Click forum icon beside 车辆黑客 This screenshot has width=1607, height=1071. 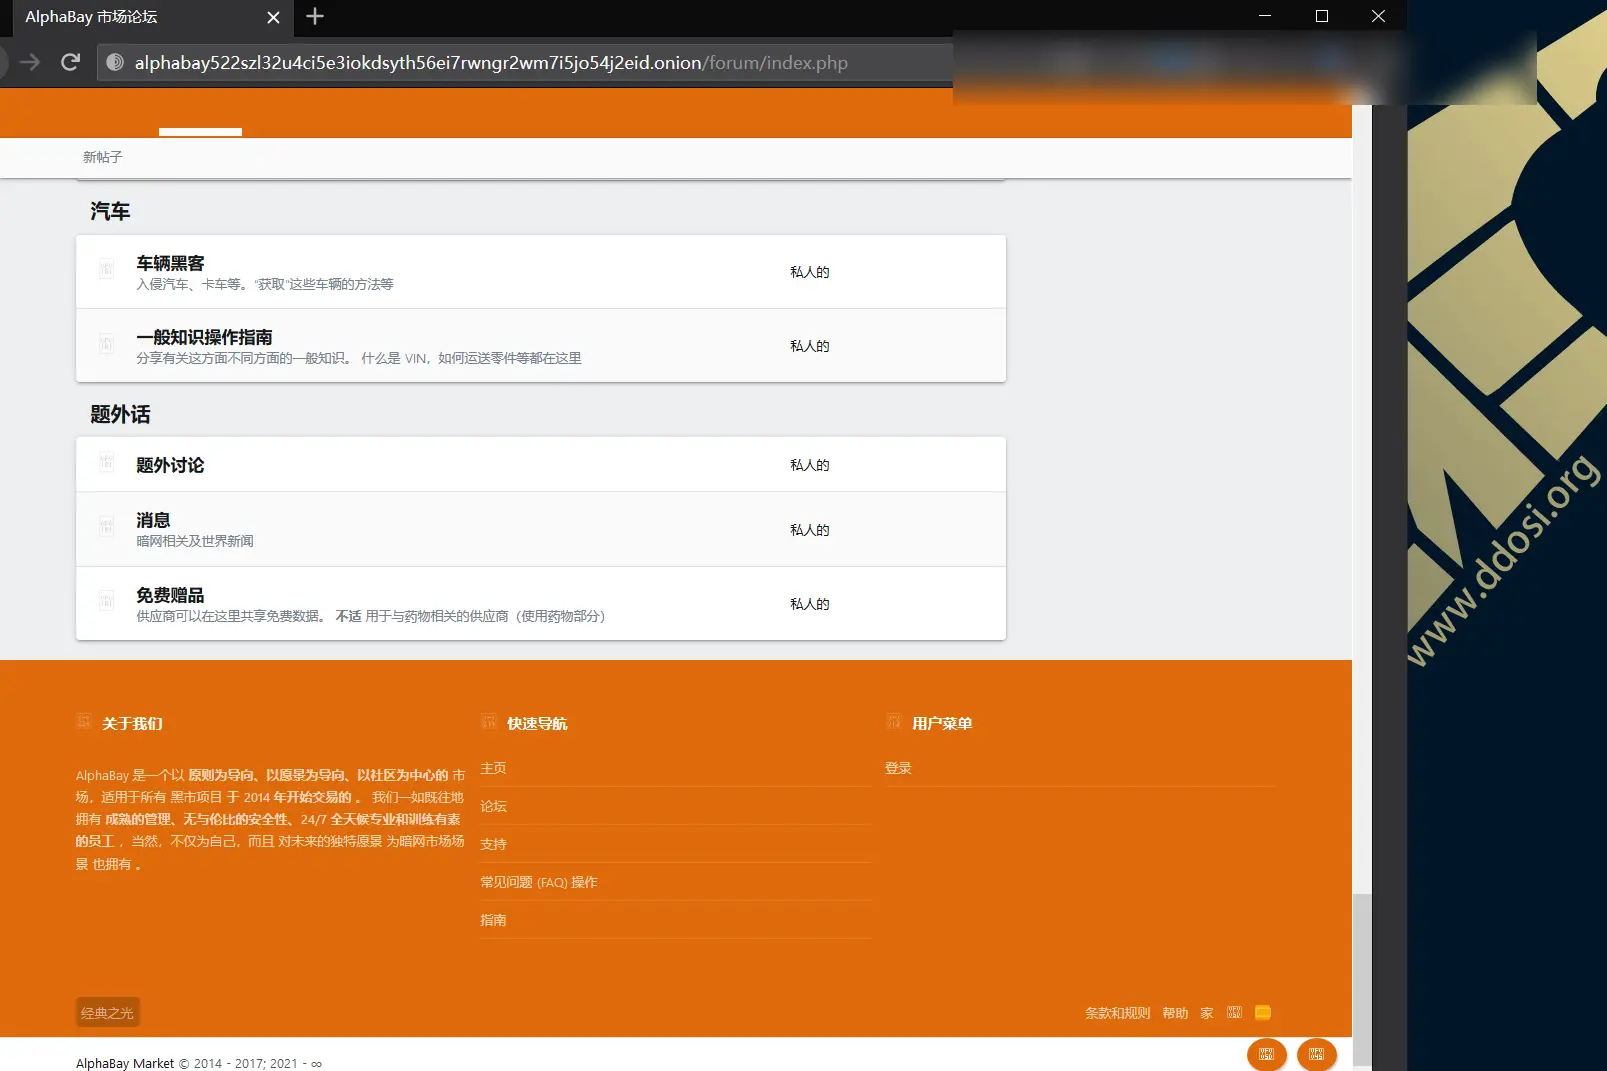(107, 269)
